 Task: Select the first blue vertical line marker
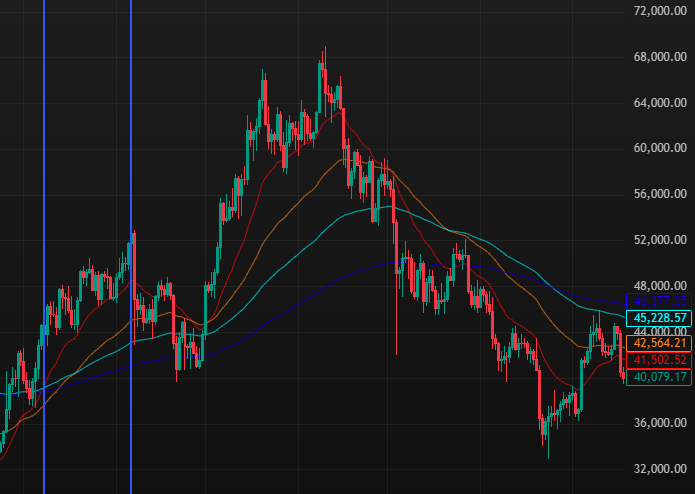pyautogui.click(x=44, y=247)
